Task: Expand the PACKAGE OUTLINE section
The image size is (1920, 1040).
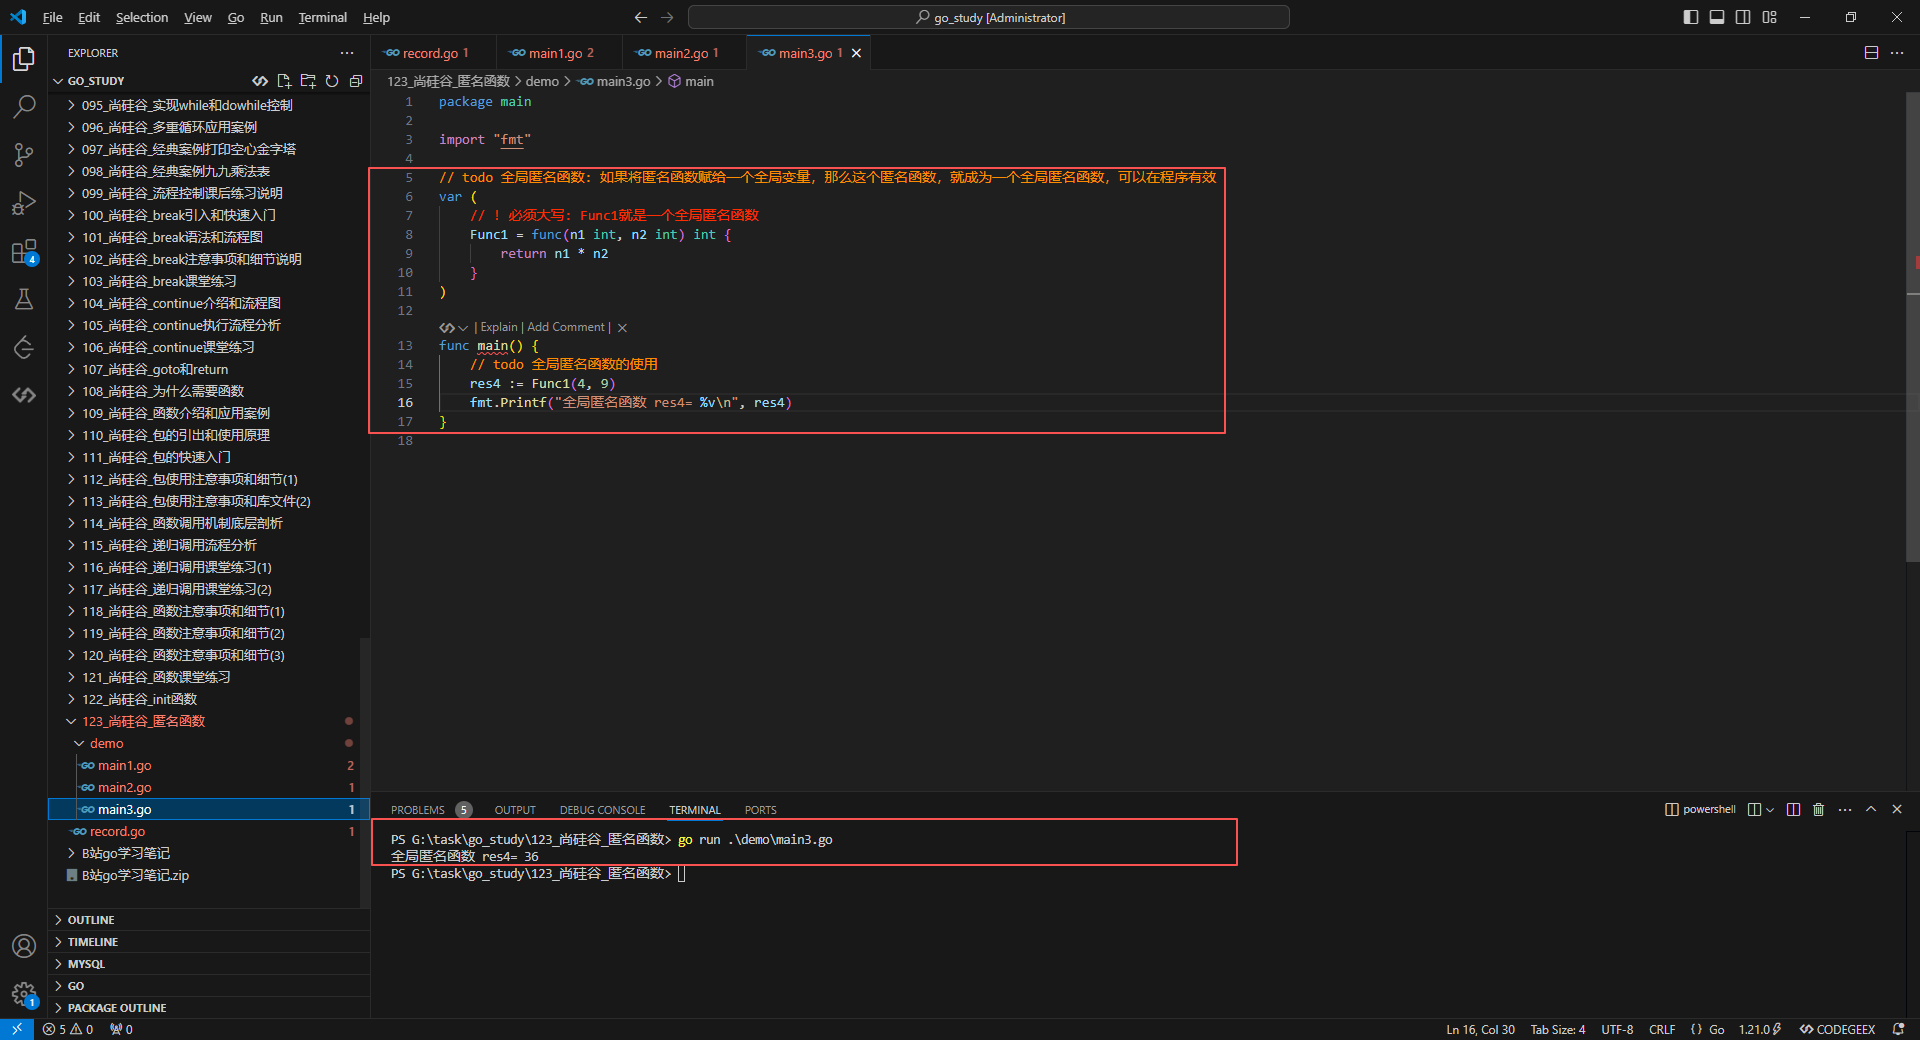Action: click(x=209, y=1008)
